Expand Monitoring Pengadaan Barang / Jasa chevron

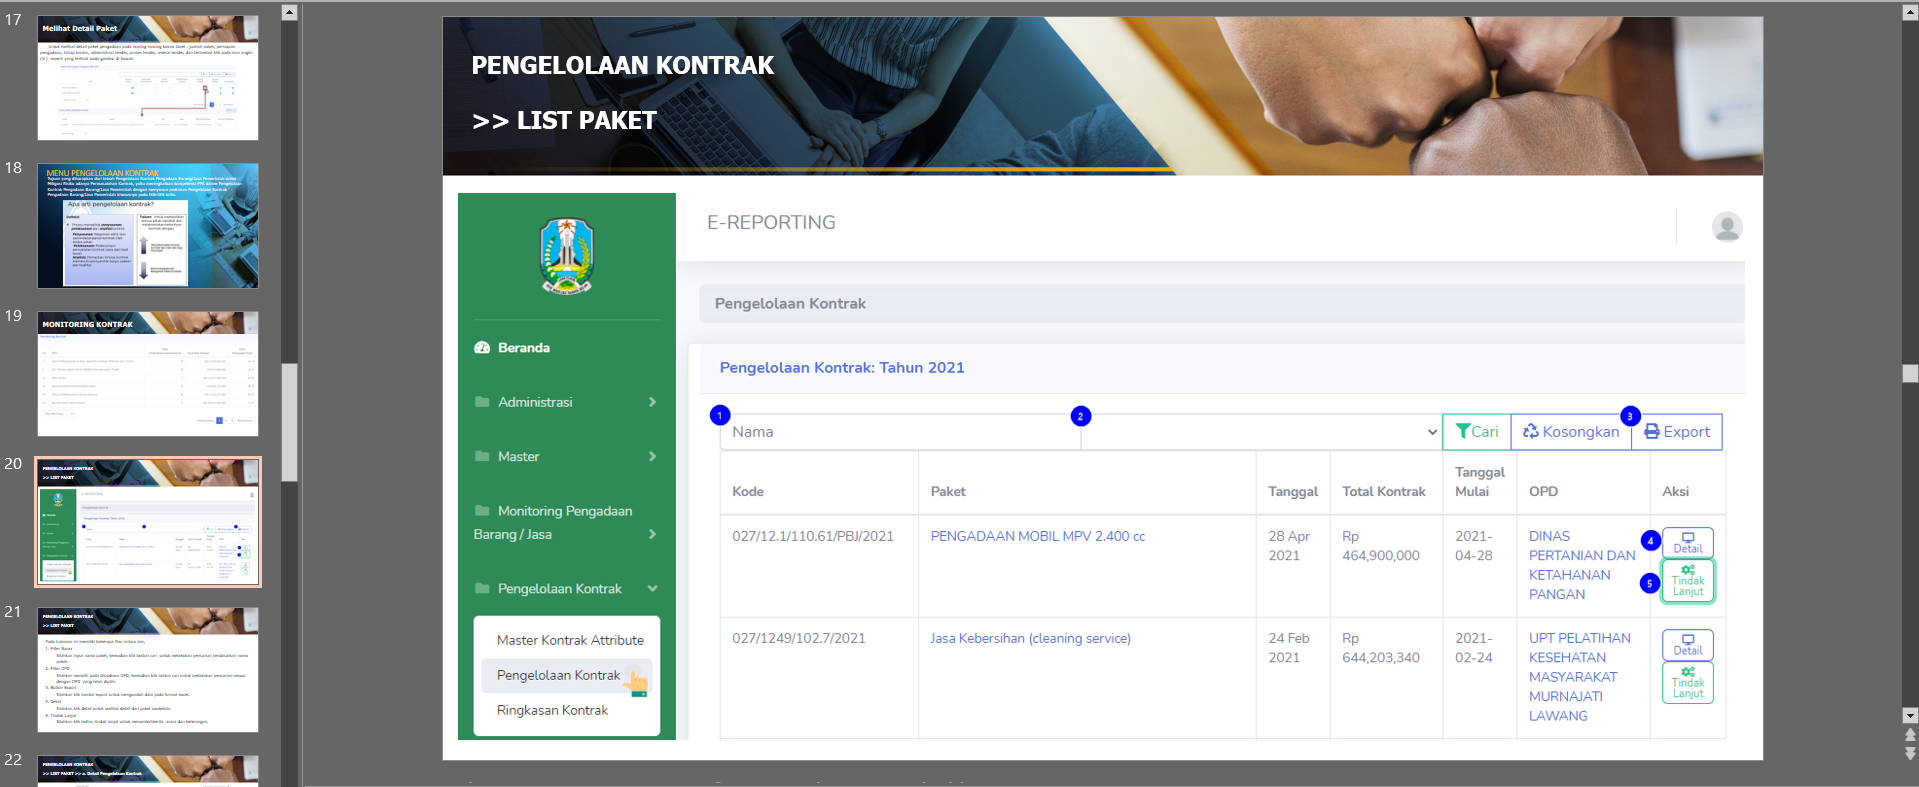(652, 534)
